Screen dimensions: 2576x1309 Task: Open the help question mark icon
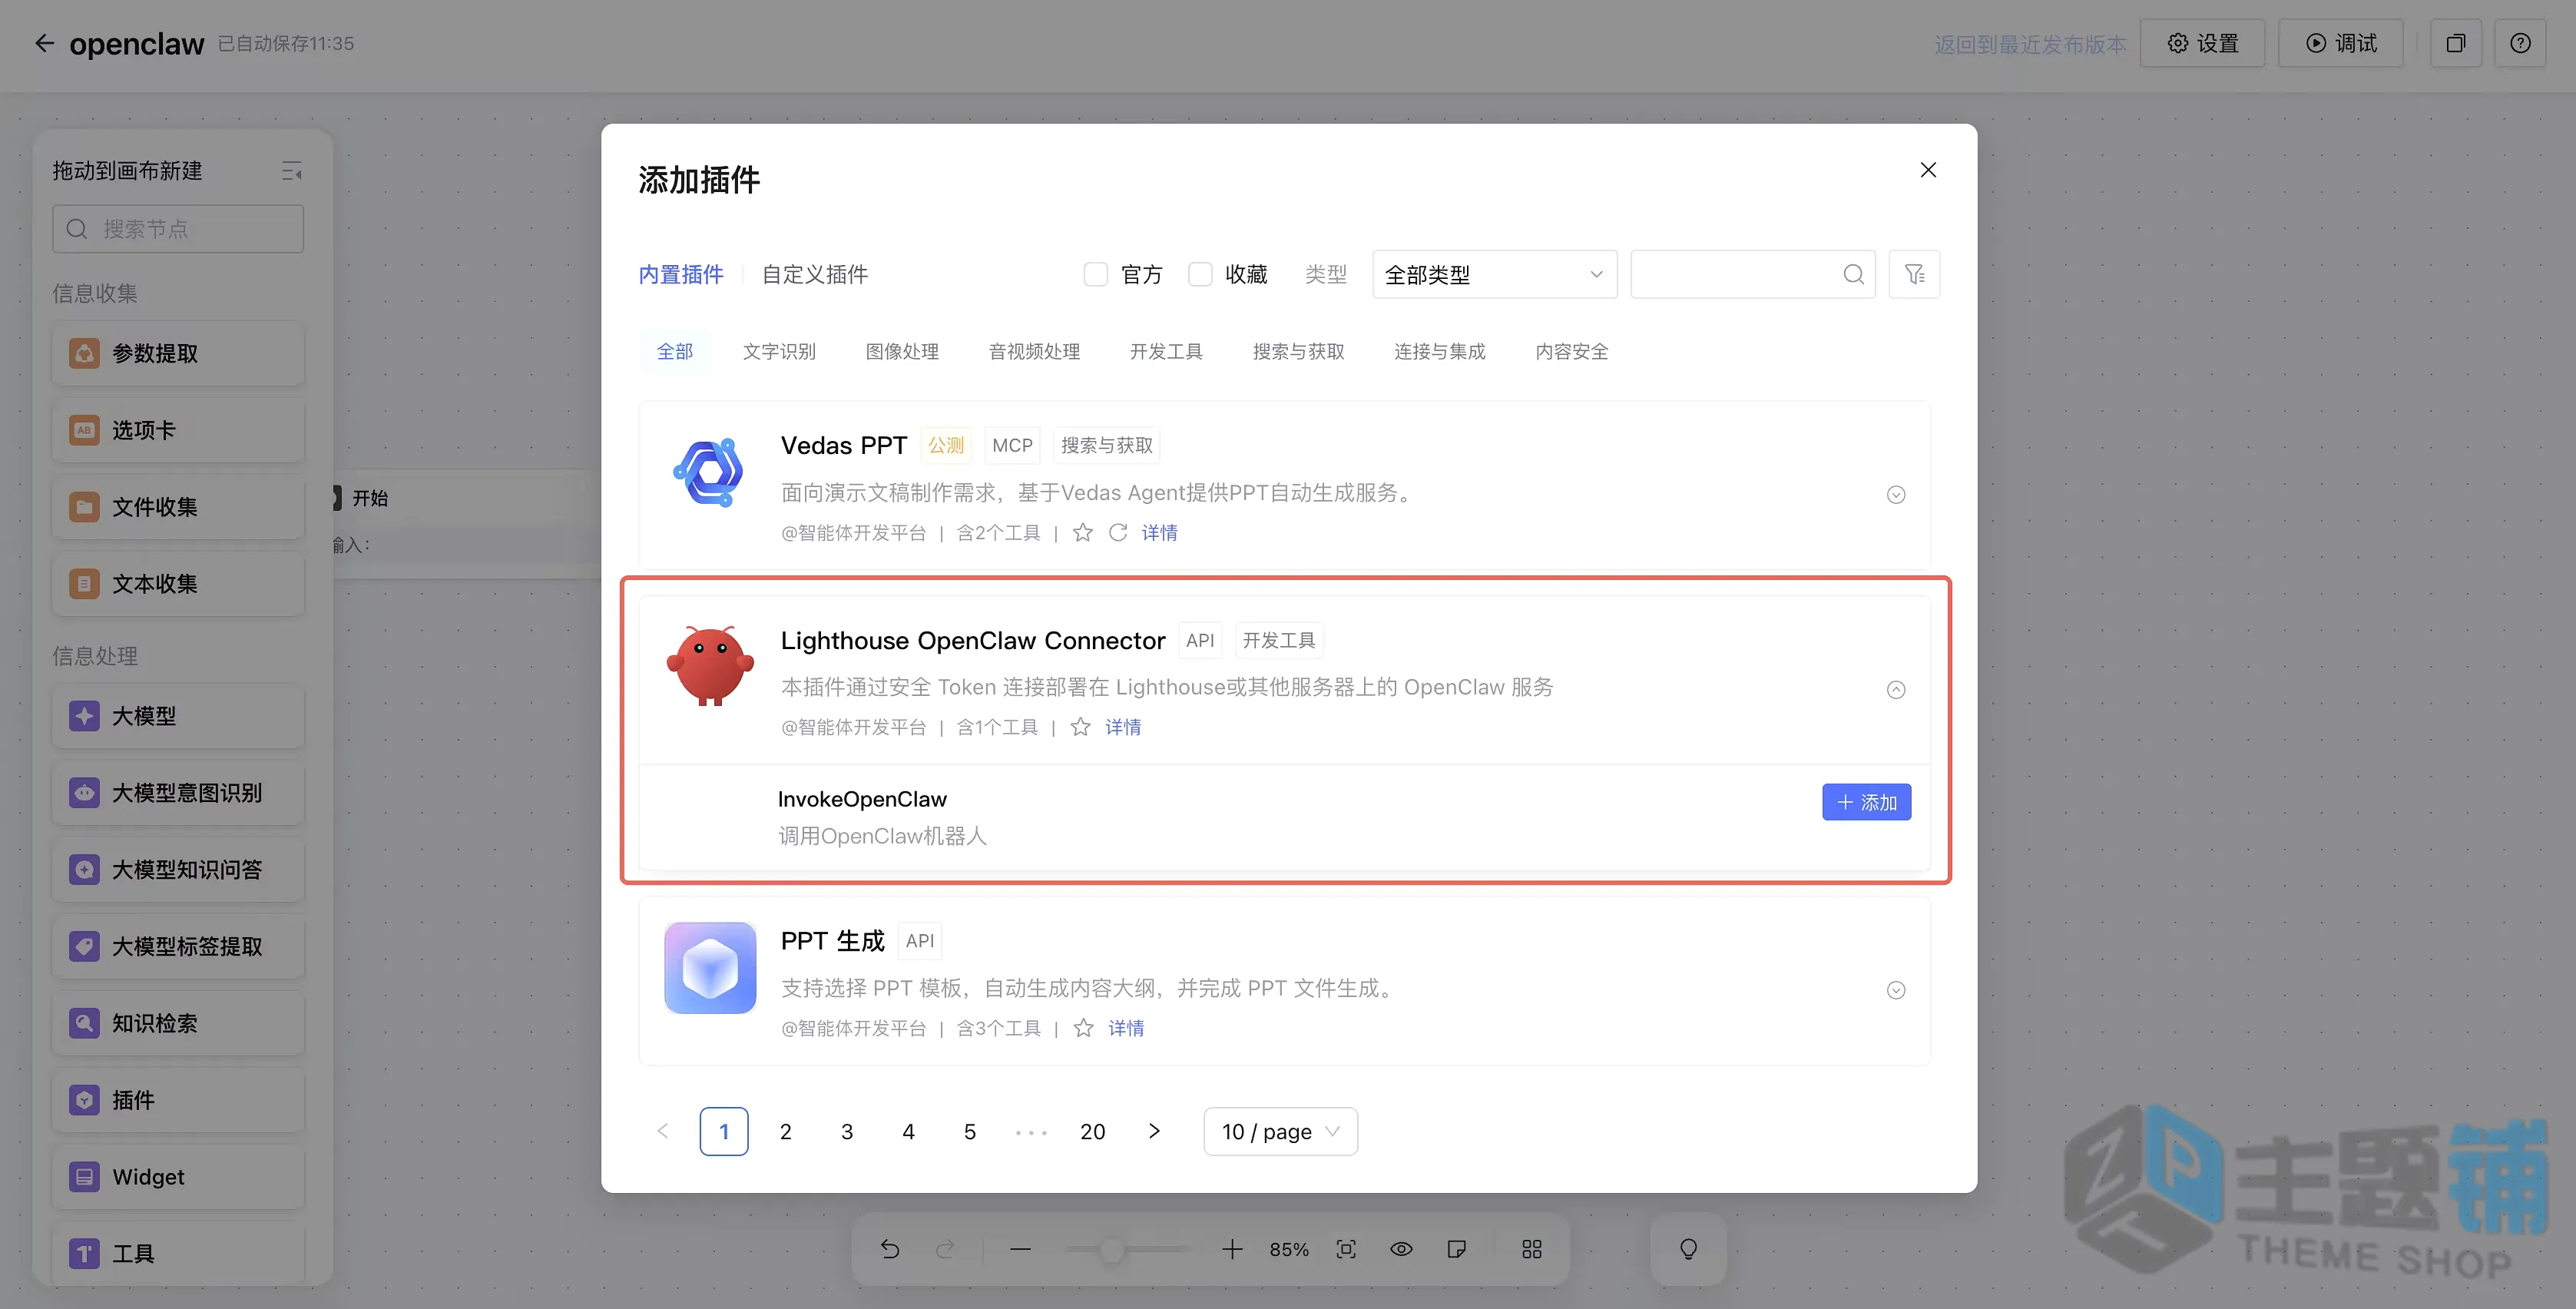pos(2520,43)
